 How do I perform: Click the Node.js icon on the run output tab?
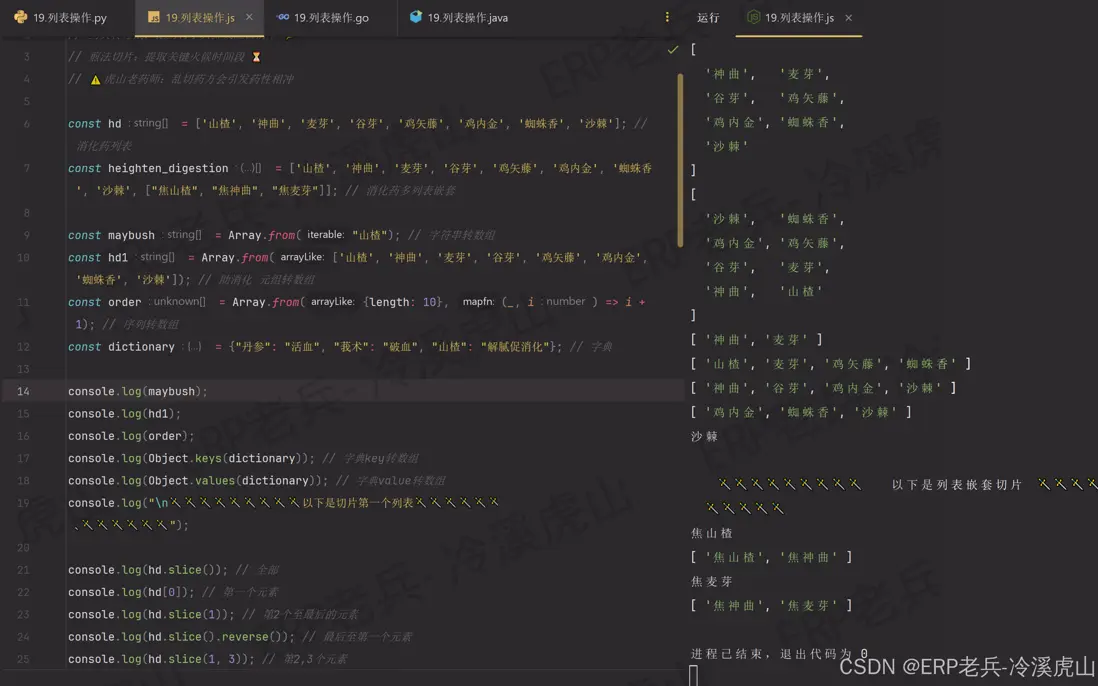point(753,17)
